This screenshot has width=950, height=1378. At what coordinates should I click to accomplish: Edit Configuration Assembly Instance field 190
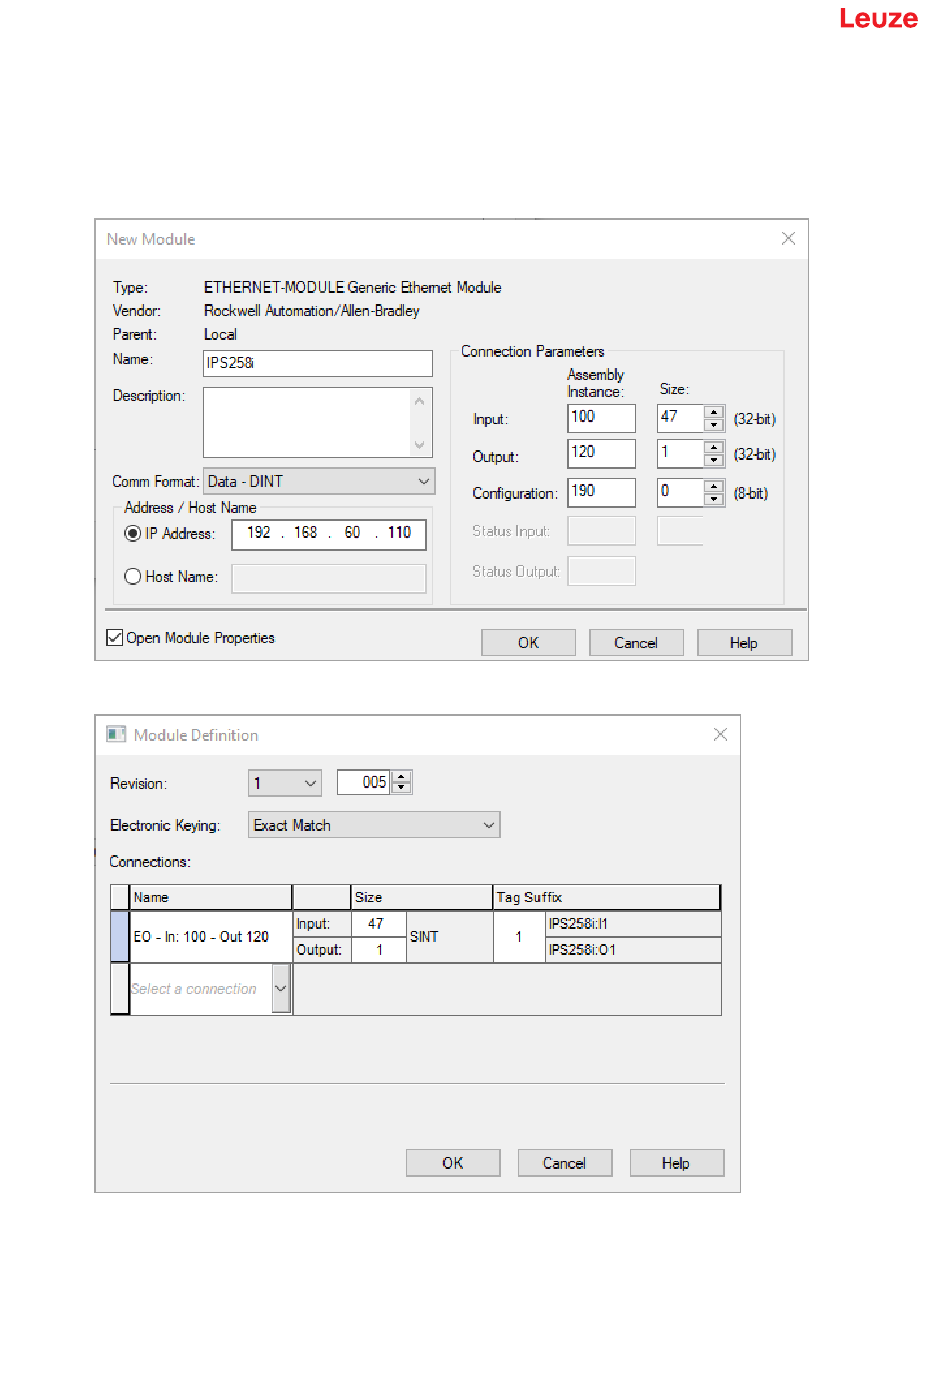[x=601, y=492]
